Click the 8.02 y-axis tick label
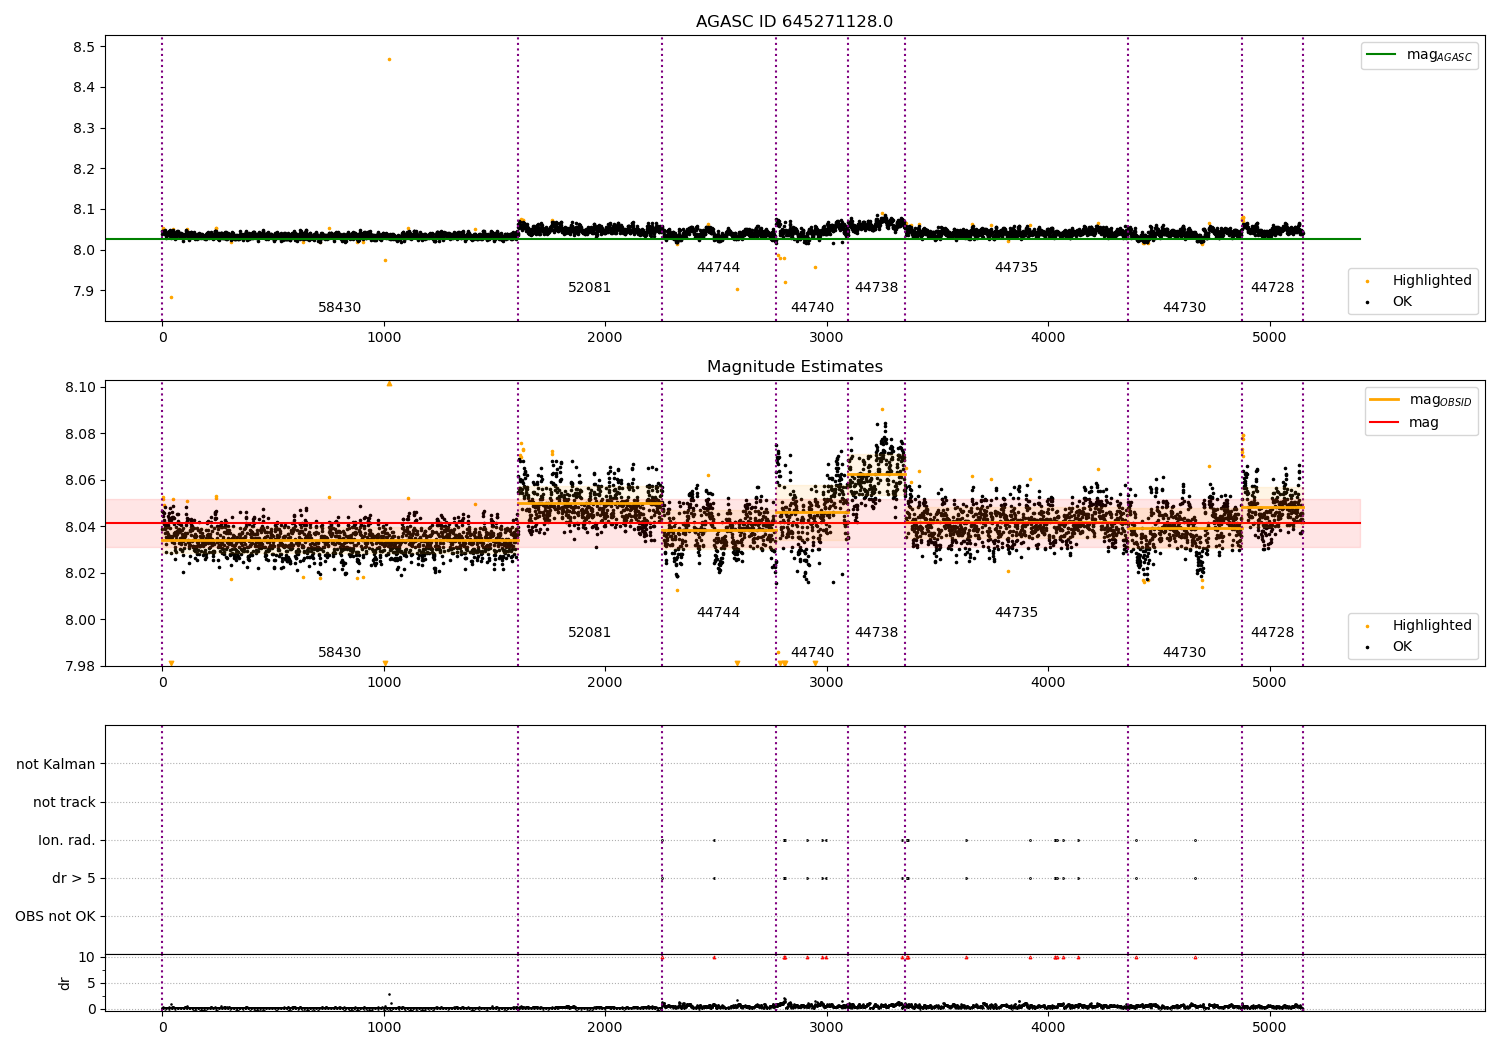1500x1050 pixels. pos(80,573)
